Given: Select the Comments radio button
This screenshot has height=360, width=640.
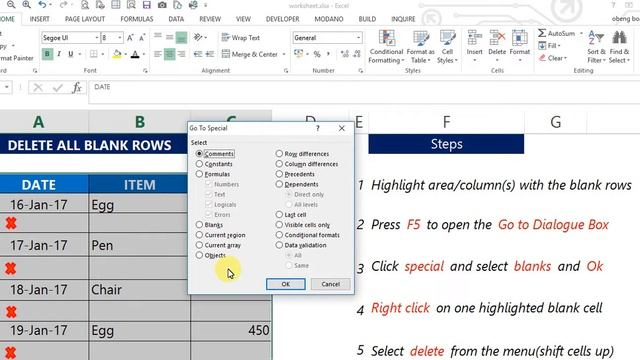Looking at the screenshot, I should coord(199,153).
